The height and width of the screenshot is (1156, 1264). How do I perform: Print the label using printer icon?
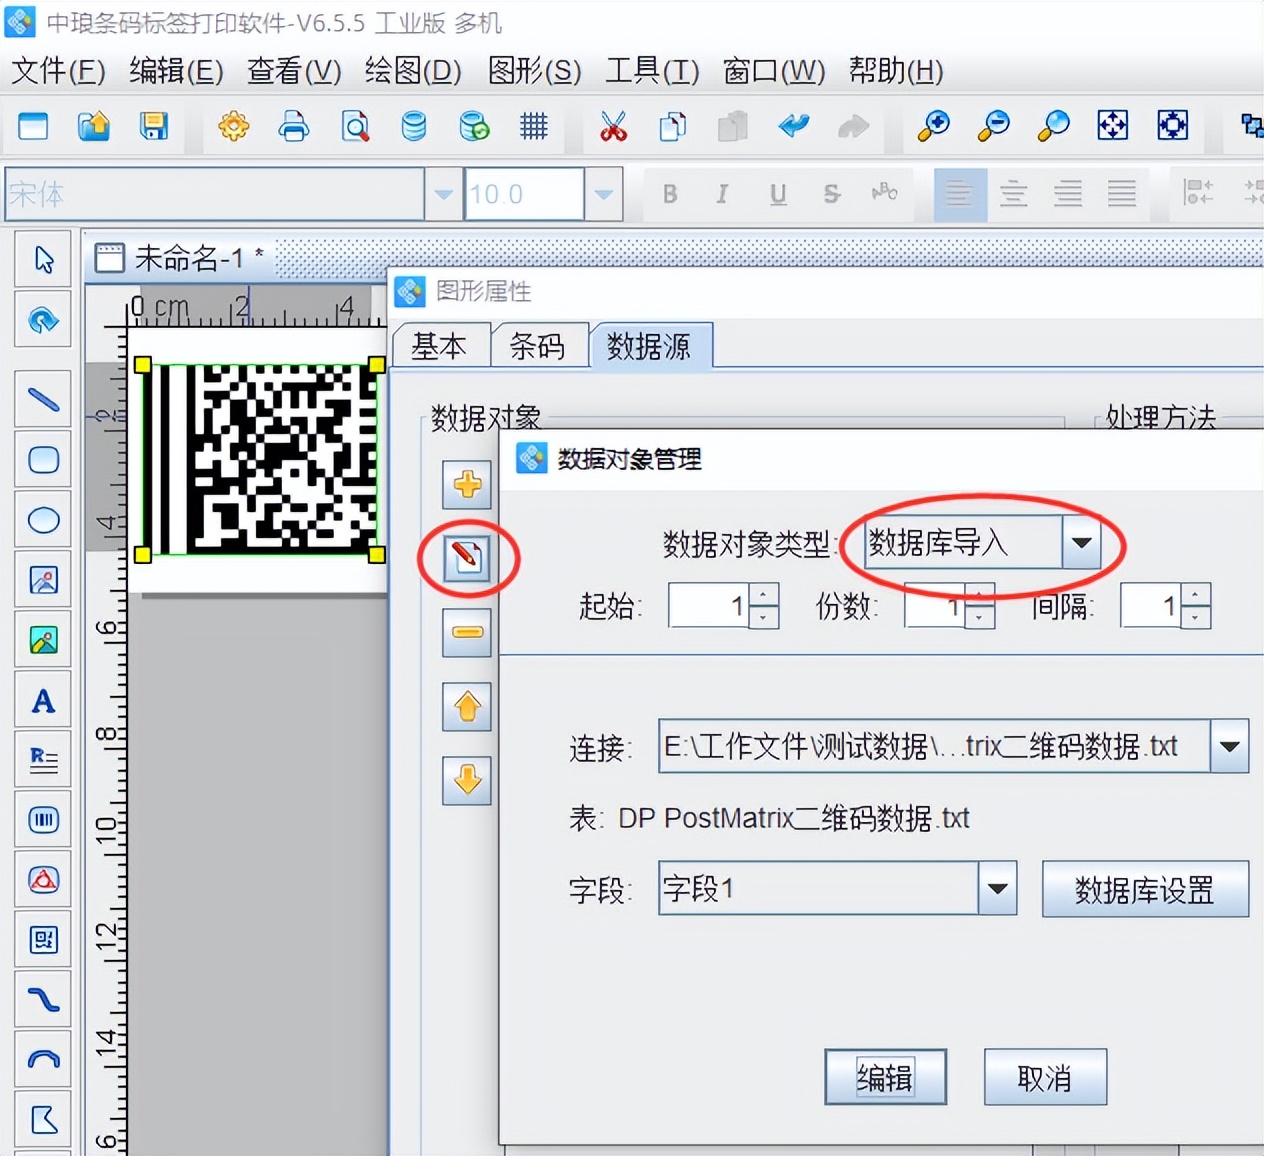pyautogui.click(x=294, y=126)
